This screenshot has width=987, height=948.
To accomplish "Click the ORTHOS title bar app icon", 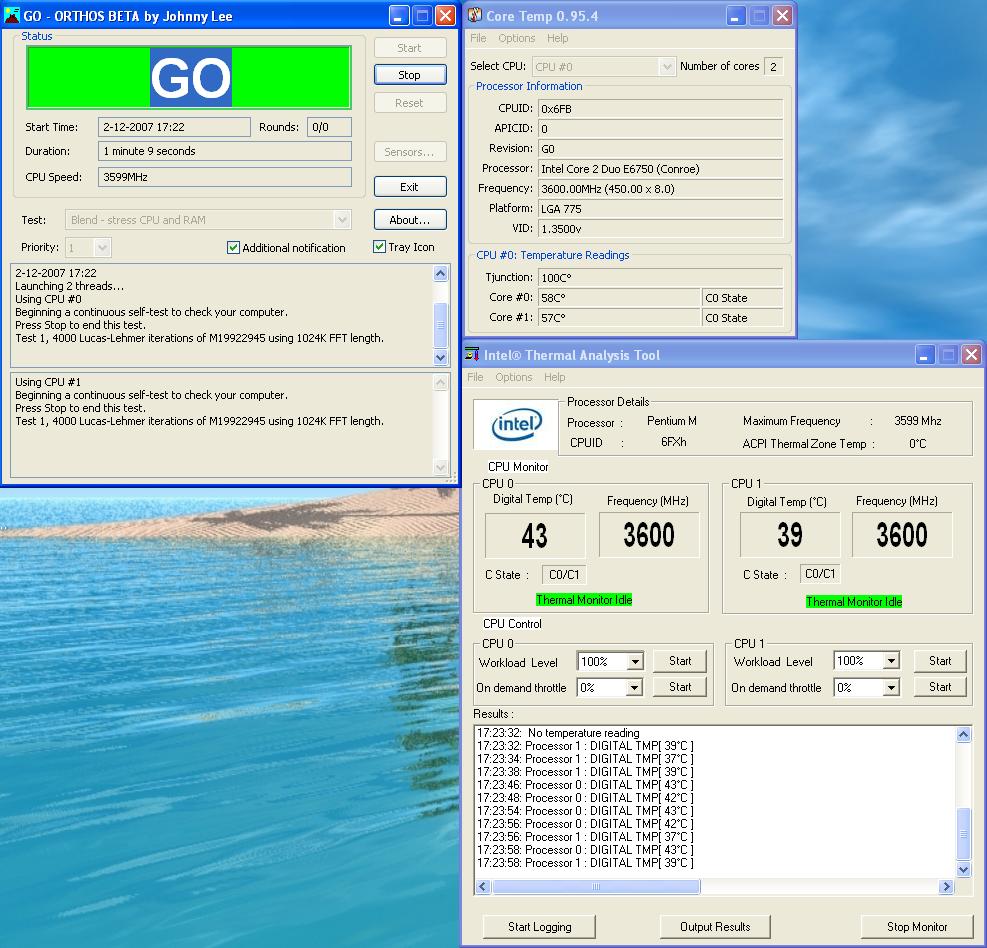I will 12,15.
